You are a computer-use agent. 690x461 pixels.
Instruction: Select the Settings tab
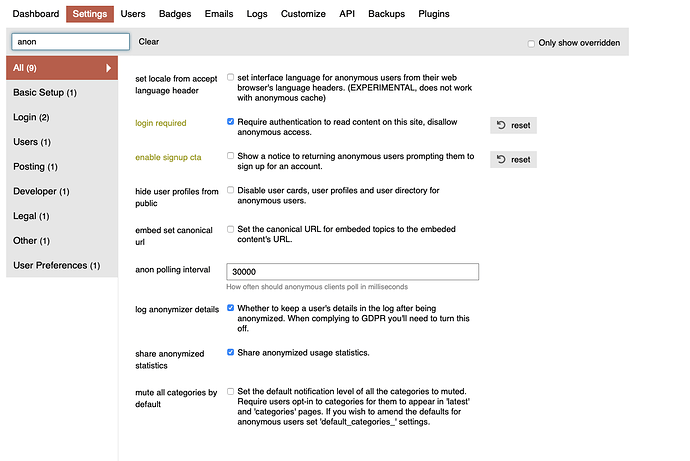click(90, 14)
